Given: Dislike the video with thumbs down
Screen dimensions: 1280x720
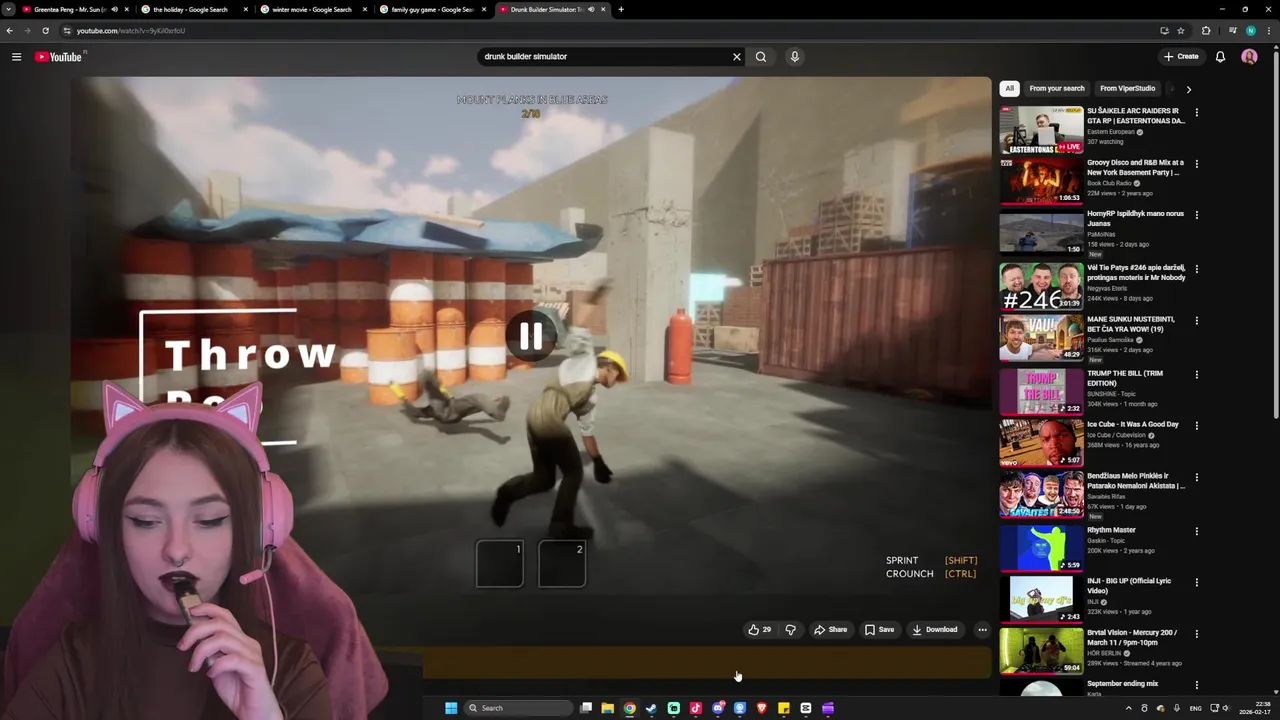Looking at the screenshot, I should tap(790, 630).
